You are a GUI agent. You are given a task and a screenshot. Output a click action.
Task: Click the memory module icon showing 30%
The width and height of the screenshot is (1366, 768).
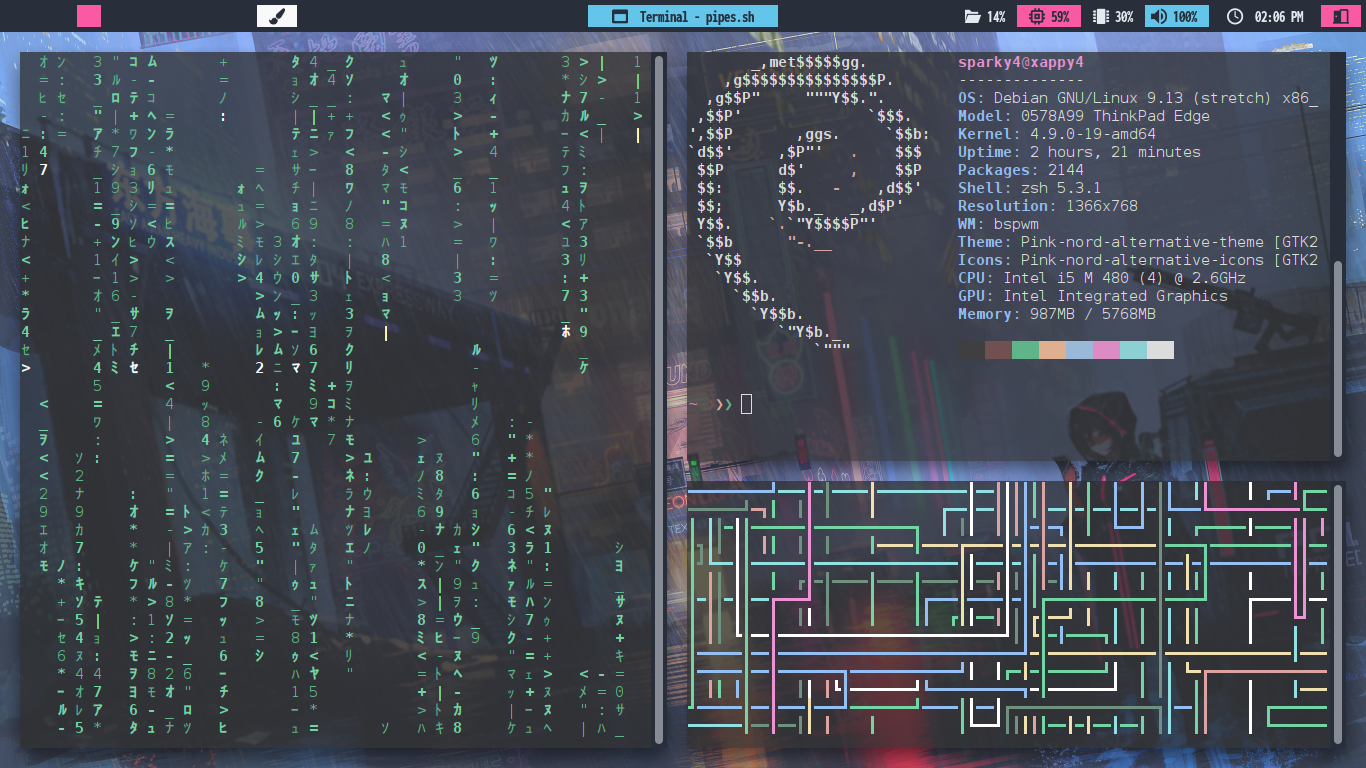[x=1101, y=17]
